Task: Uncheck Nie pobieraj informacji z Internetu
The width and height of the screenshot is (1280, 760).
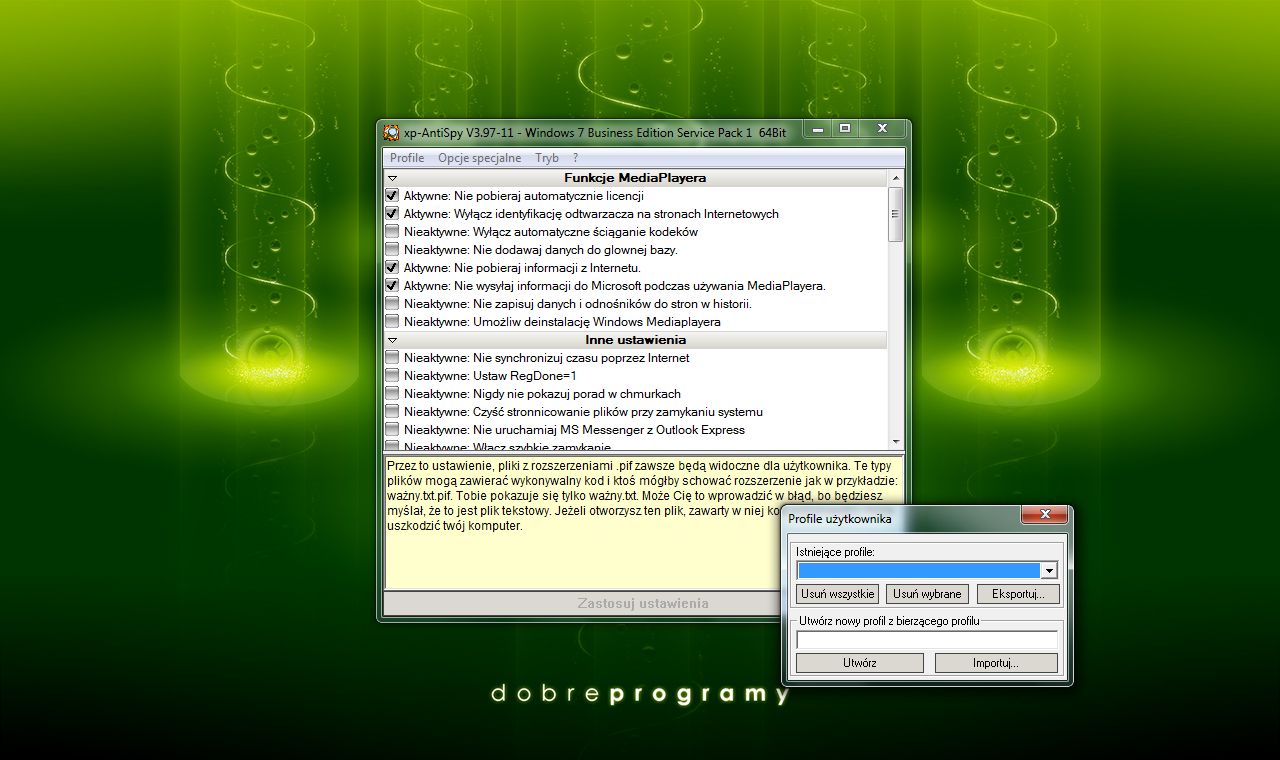Action: (x=392, y=268)
